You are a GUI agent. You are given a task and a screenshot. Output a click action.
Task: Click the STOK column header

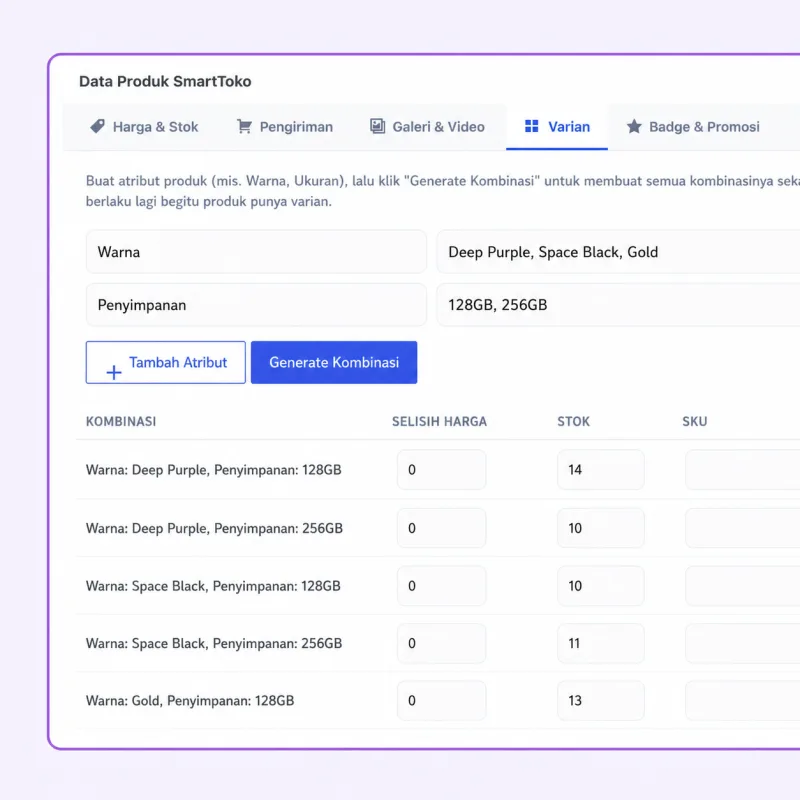point(573,421)
